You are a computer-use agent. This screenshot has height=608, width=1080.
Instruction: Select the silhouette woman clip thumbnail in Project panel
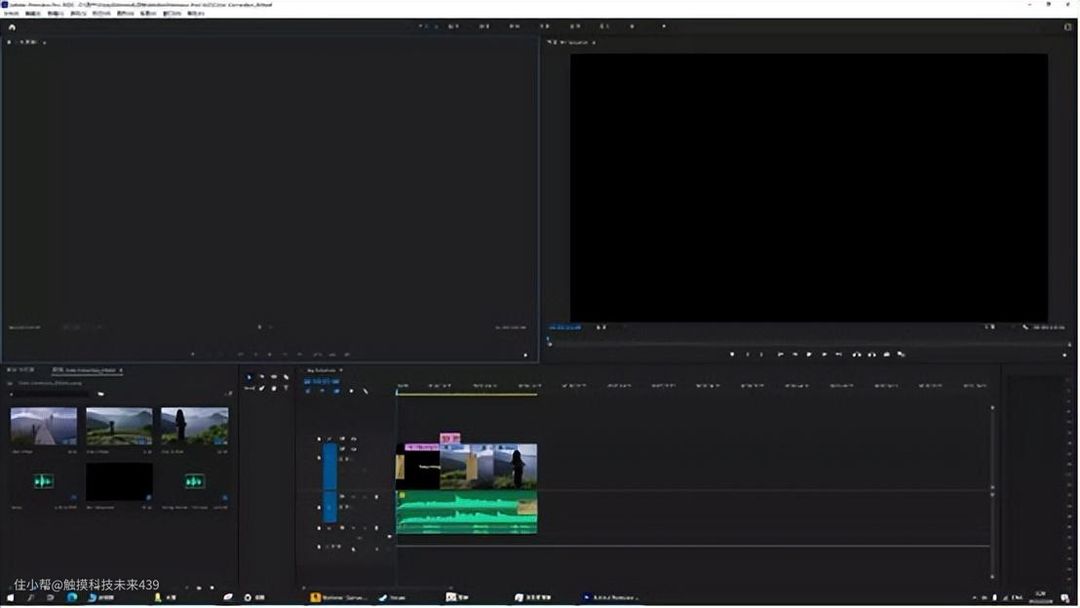click(x=194, y=426)
